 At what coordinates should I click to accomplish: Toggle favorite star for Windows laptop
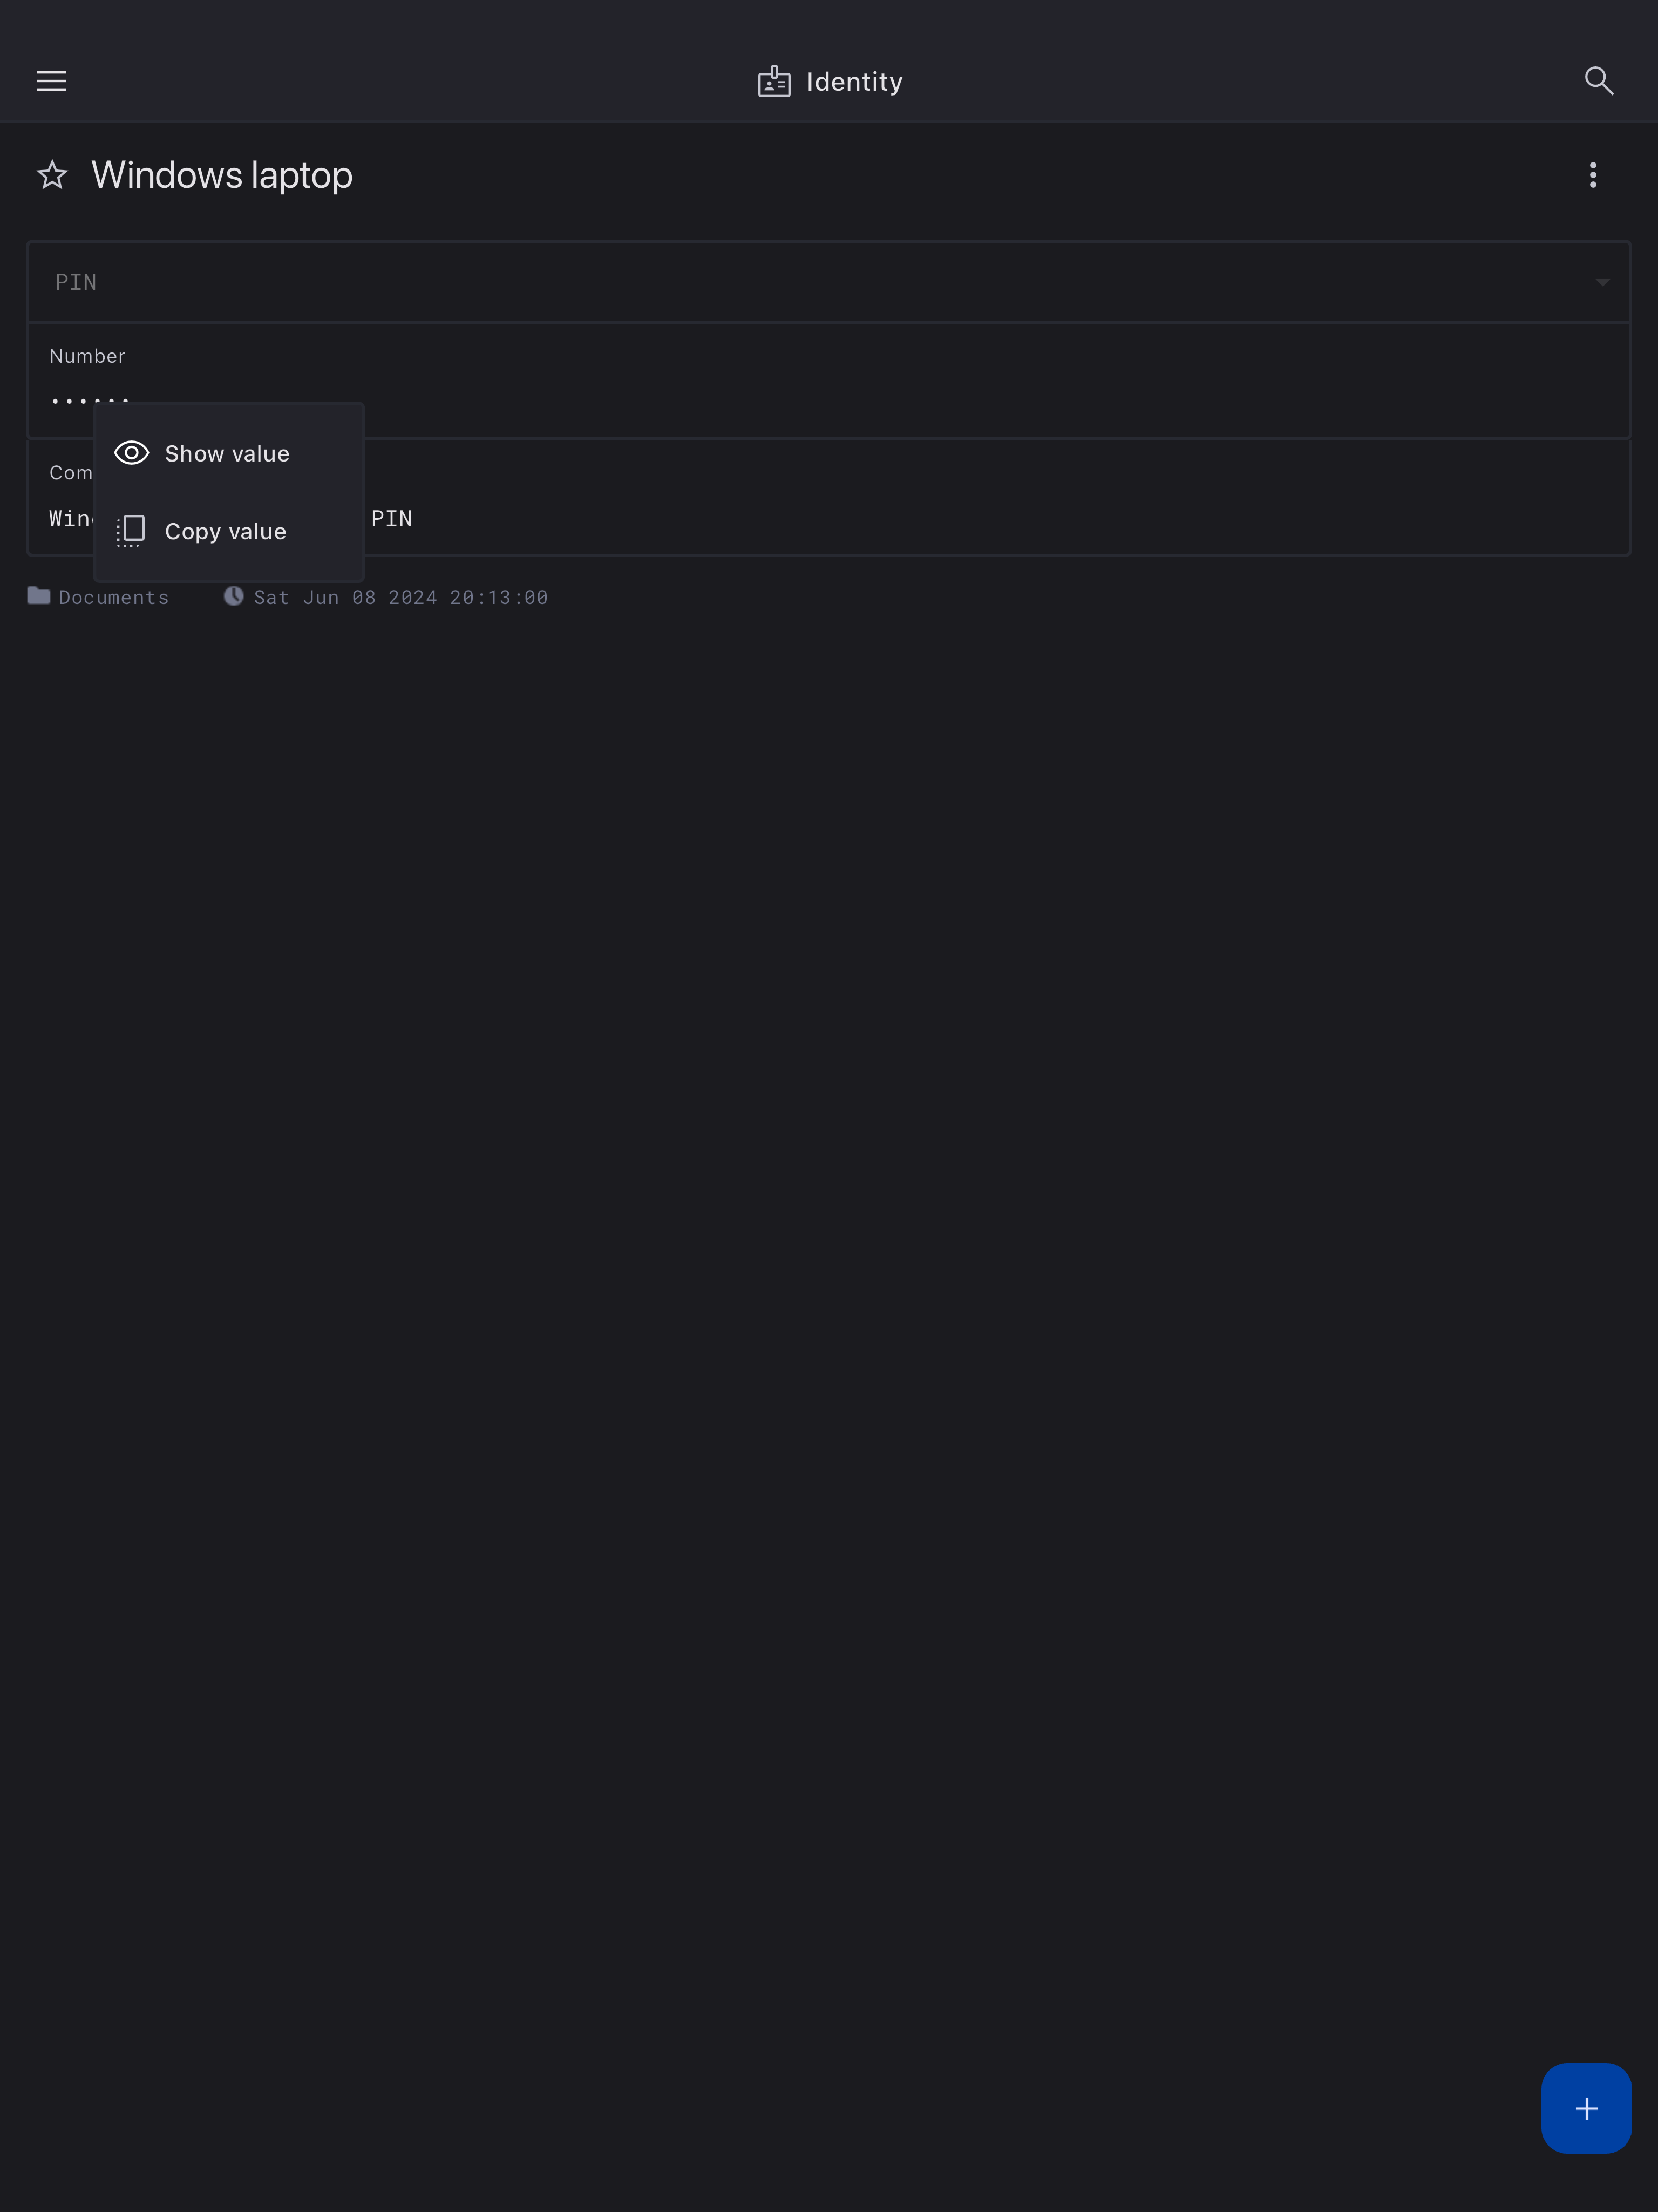click(x=52, y=175)
